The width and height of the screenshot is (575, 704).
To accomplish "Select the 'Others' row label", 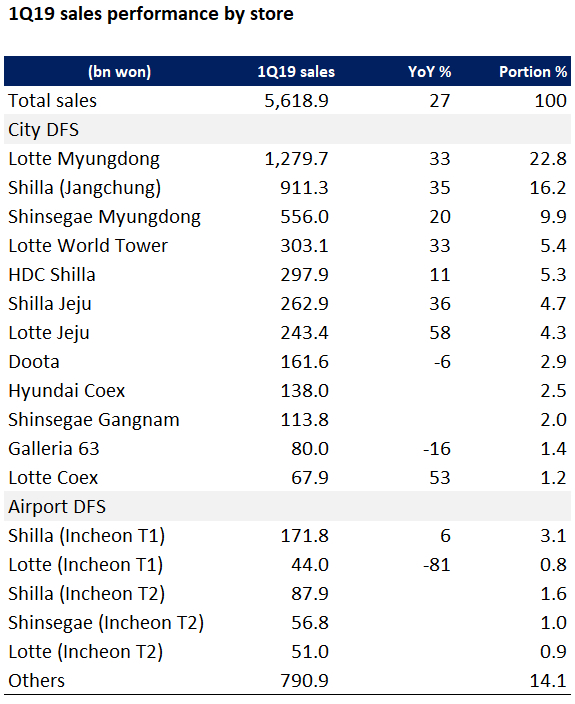I will pos(36,681).
